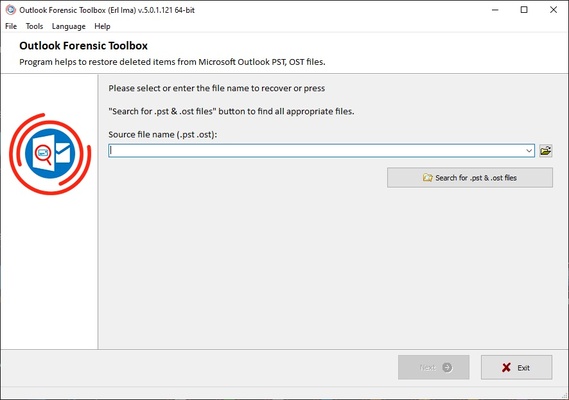Open the Help menu
This screenshot has width=569, height=400.
pyautogui.click(x=102, y=26)
